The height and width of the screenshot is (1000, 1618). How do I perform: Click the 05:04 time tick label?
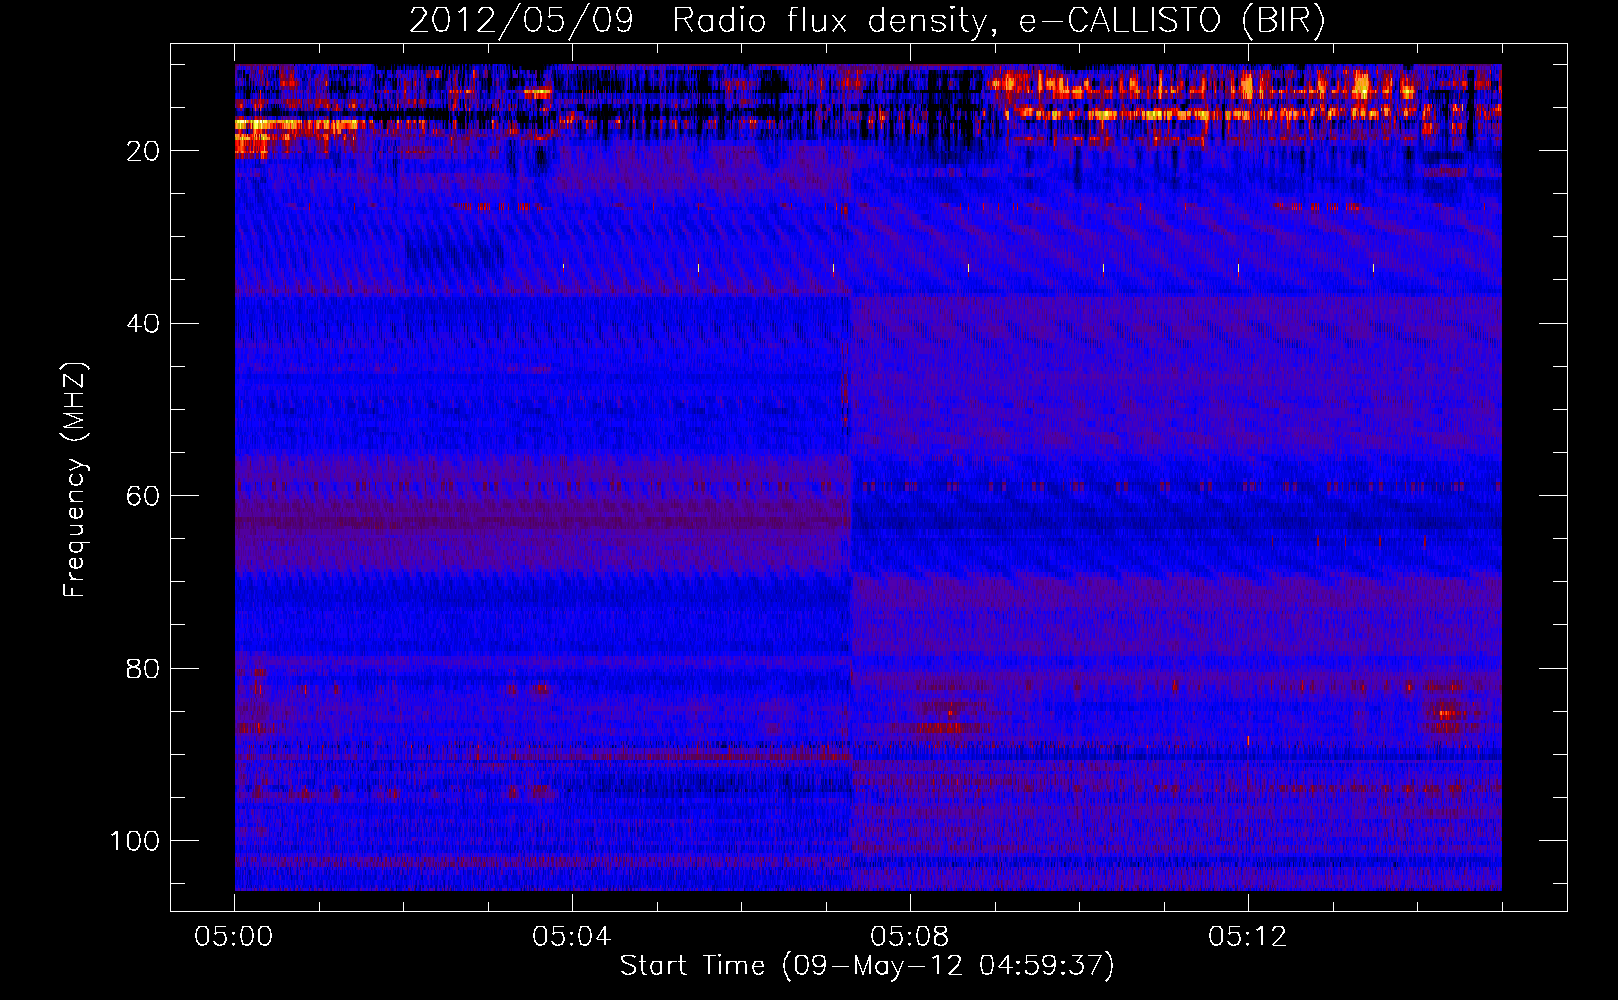(x=572, y=937)
